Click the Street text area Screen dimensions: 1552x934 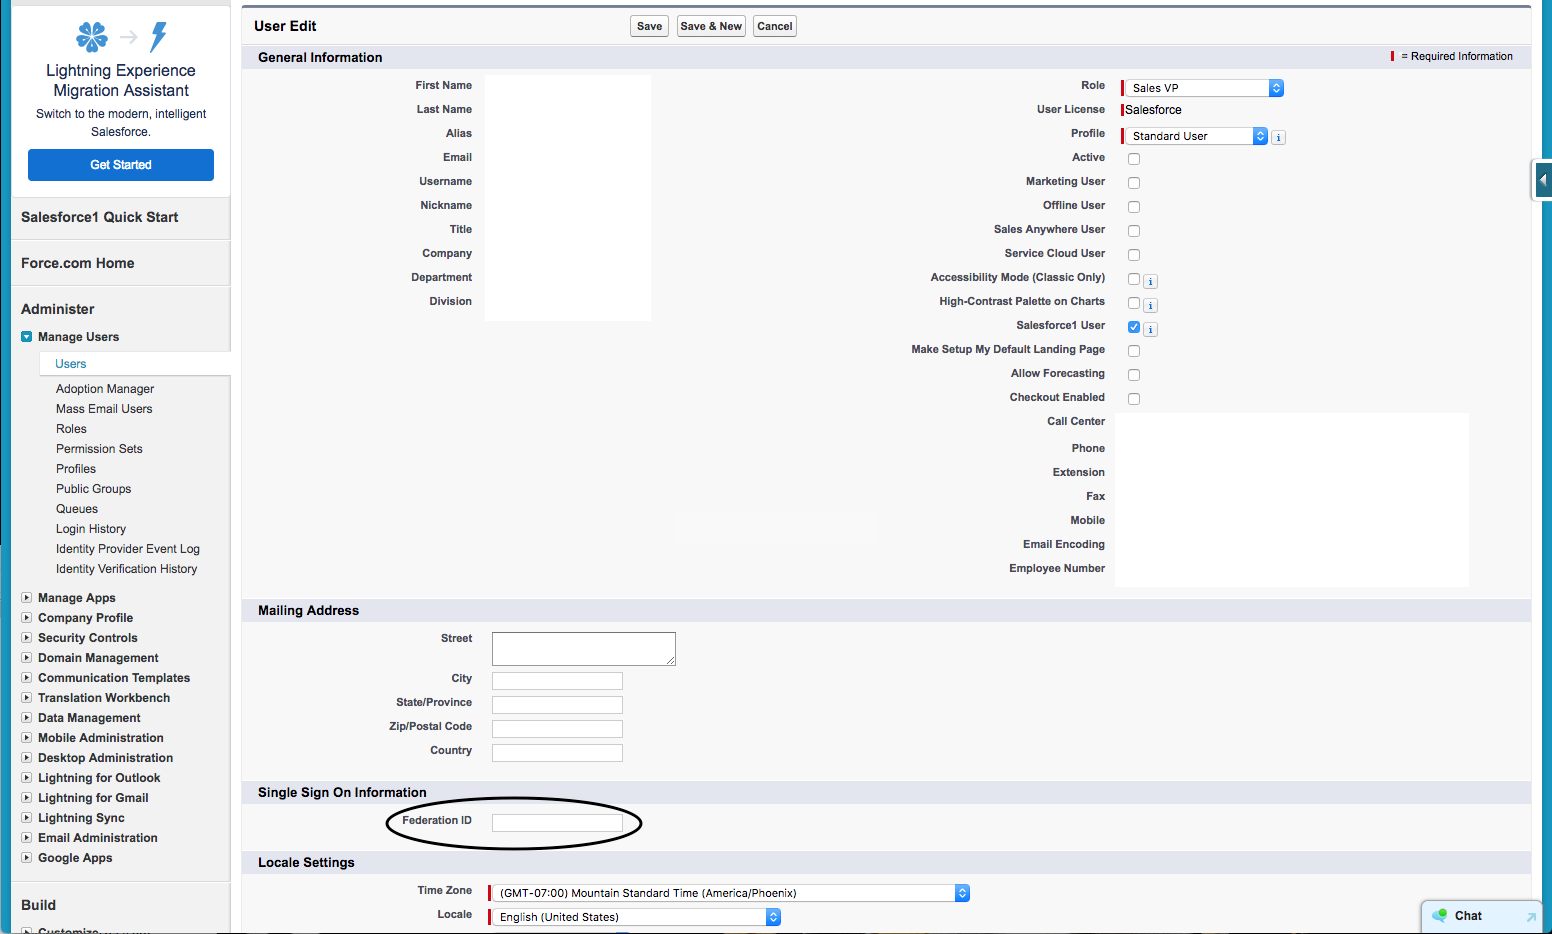584,649
